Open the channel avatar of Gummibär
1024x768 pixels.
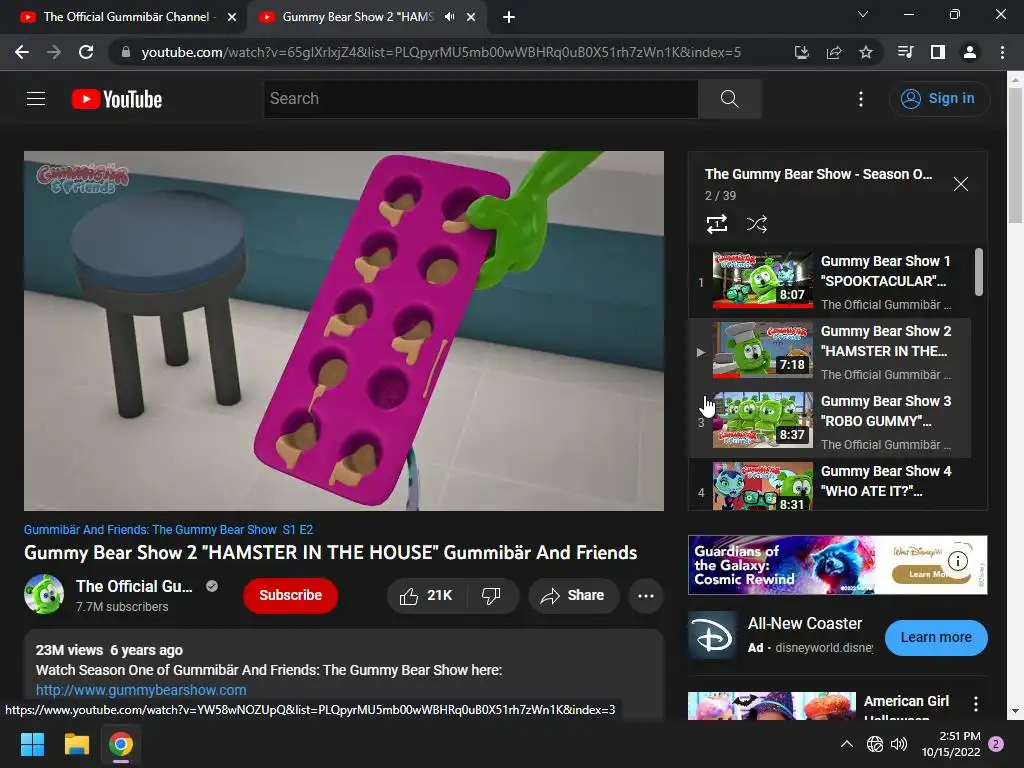(44, 594)
